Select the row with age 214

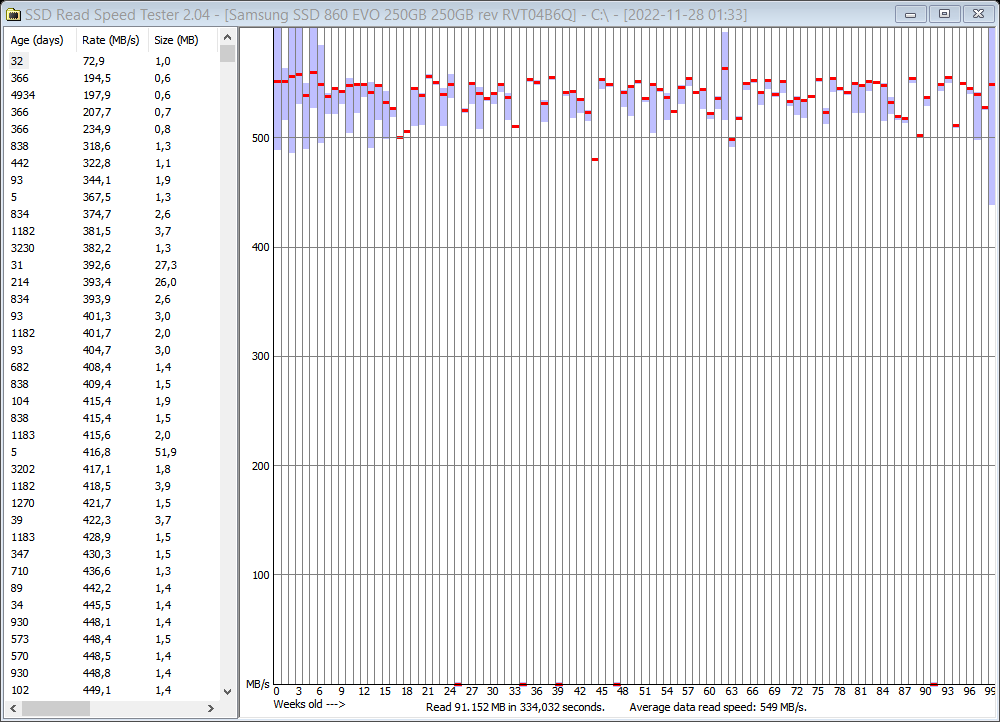tap(112, 282)
